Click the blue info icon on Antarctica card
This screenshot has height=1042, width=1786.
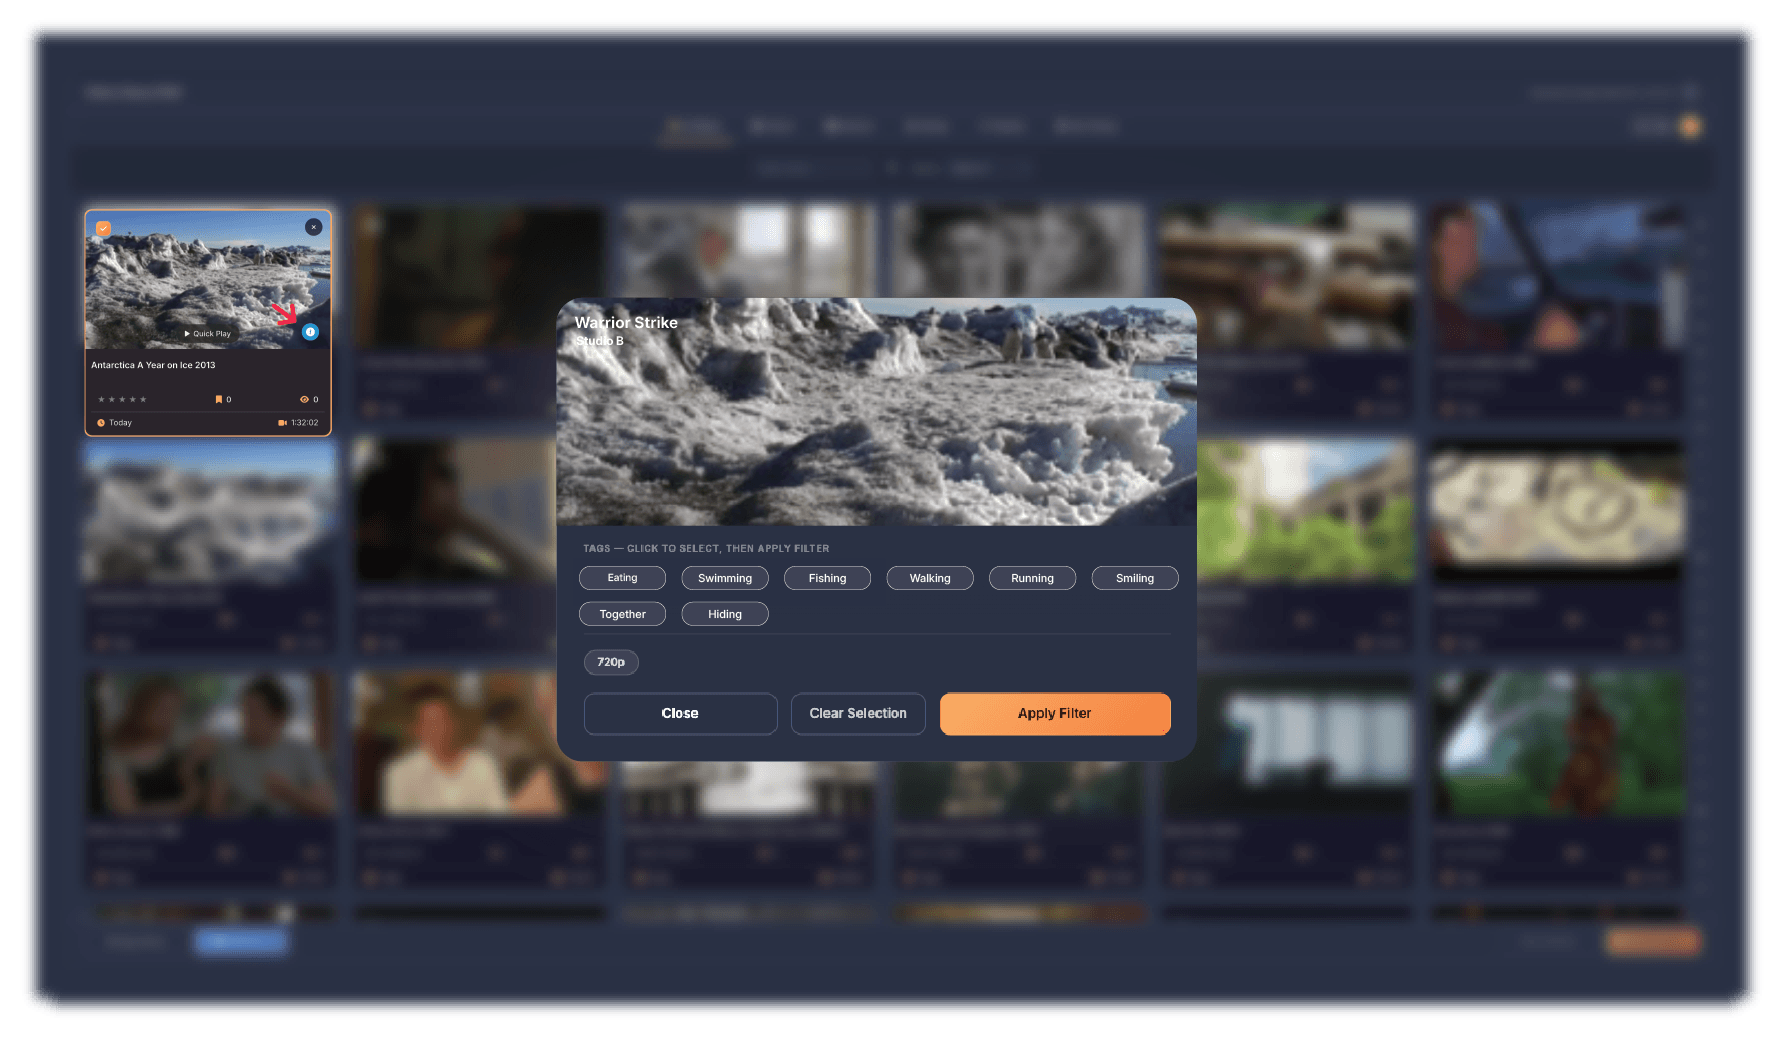(x=310, y=332)
